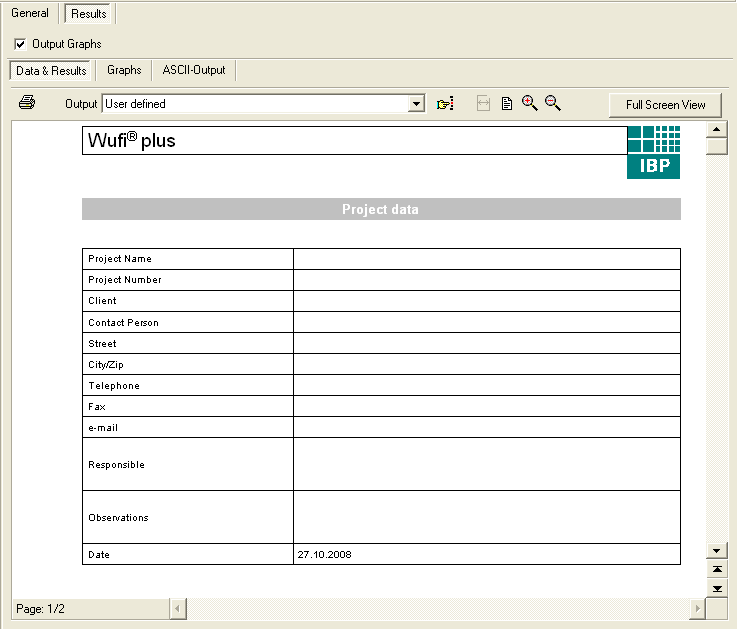Click the Wufi plus title
The width and height of the screenshot is (737, 629).
tap(132, 140)
